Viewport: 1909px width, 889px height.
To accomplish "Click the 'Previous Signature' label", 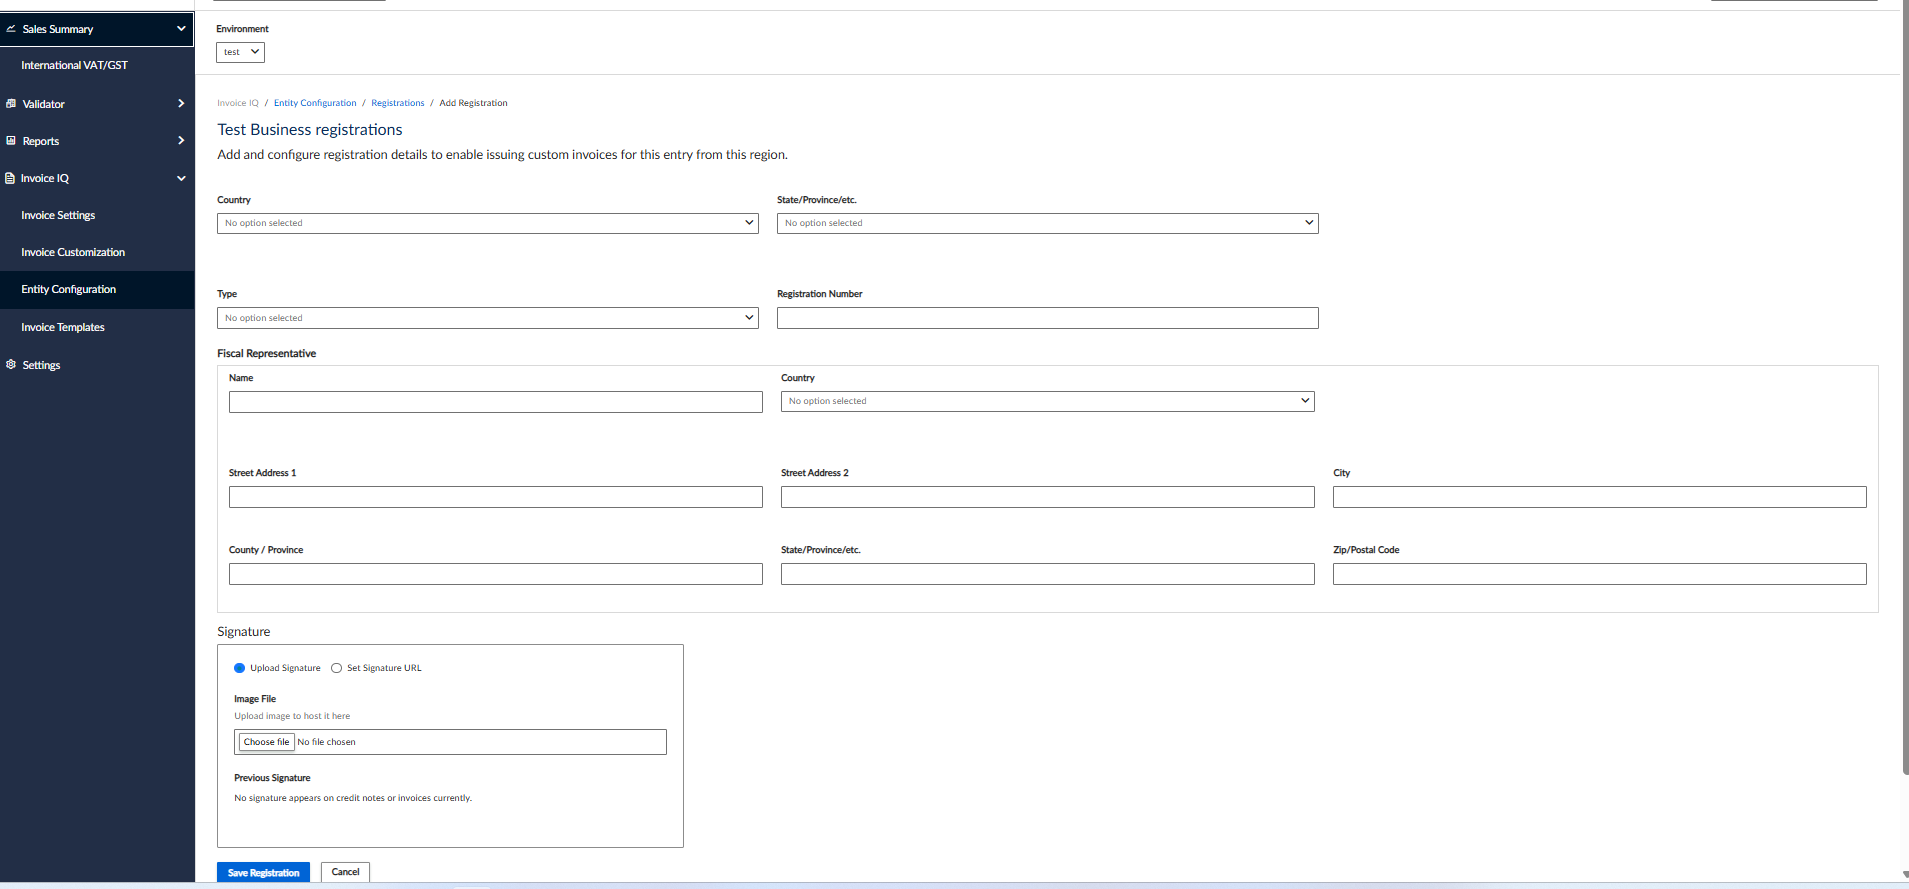I will point(272,778).
